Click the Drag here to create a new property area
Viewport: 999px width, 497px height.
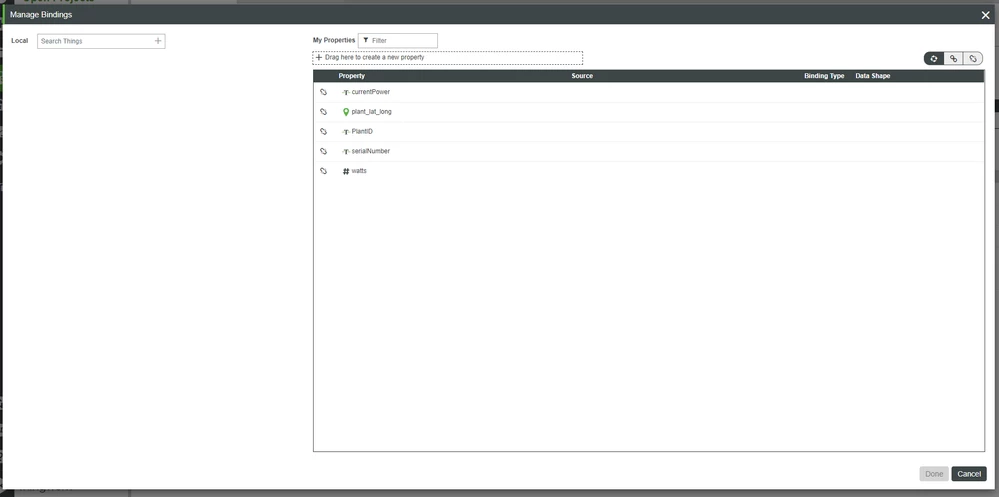pos(447,57)
